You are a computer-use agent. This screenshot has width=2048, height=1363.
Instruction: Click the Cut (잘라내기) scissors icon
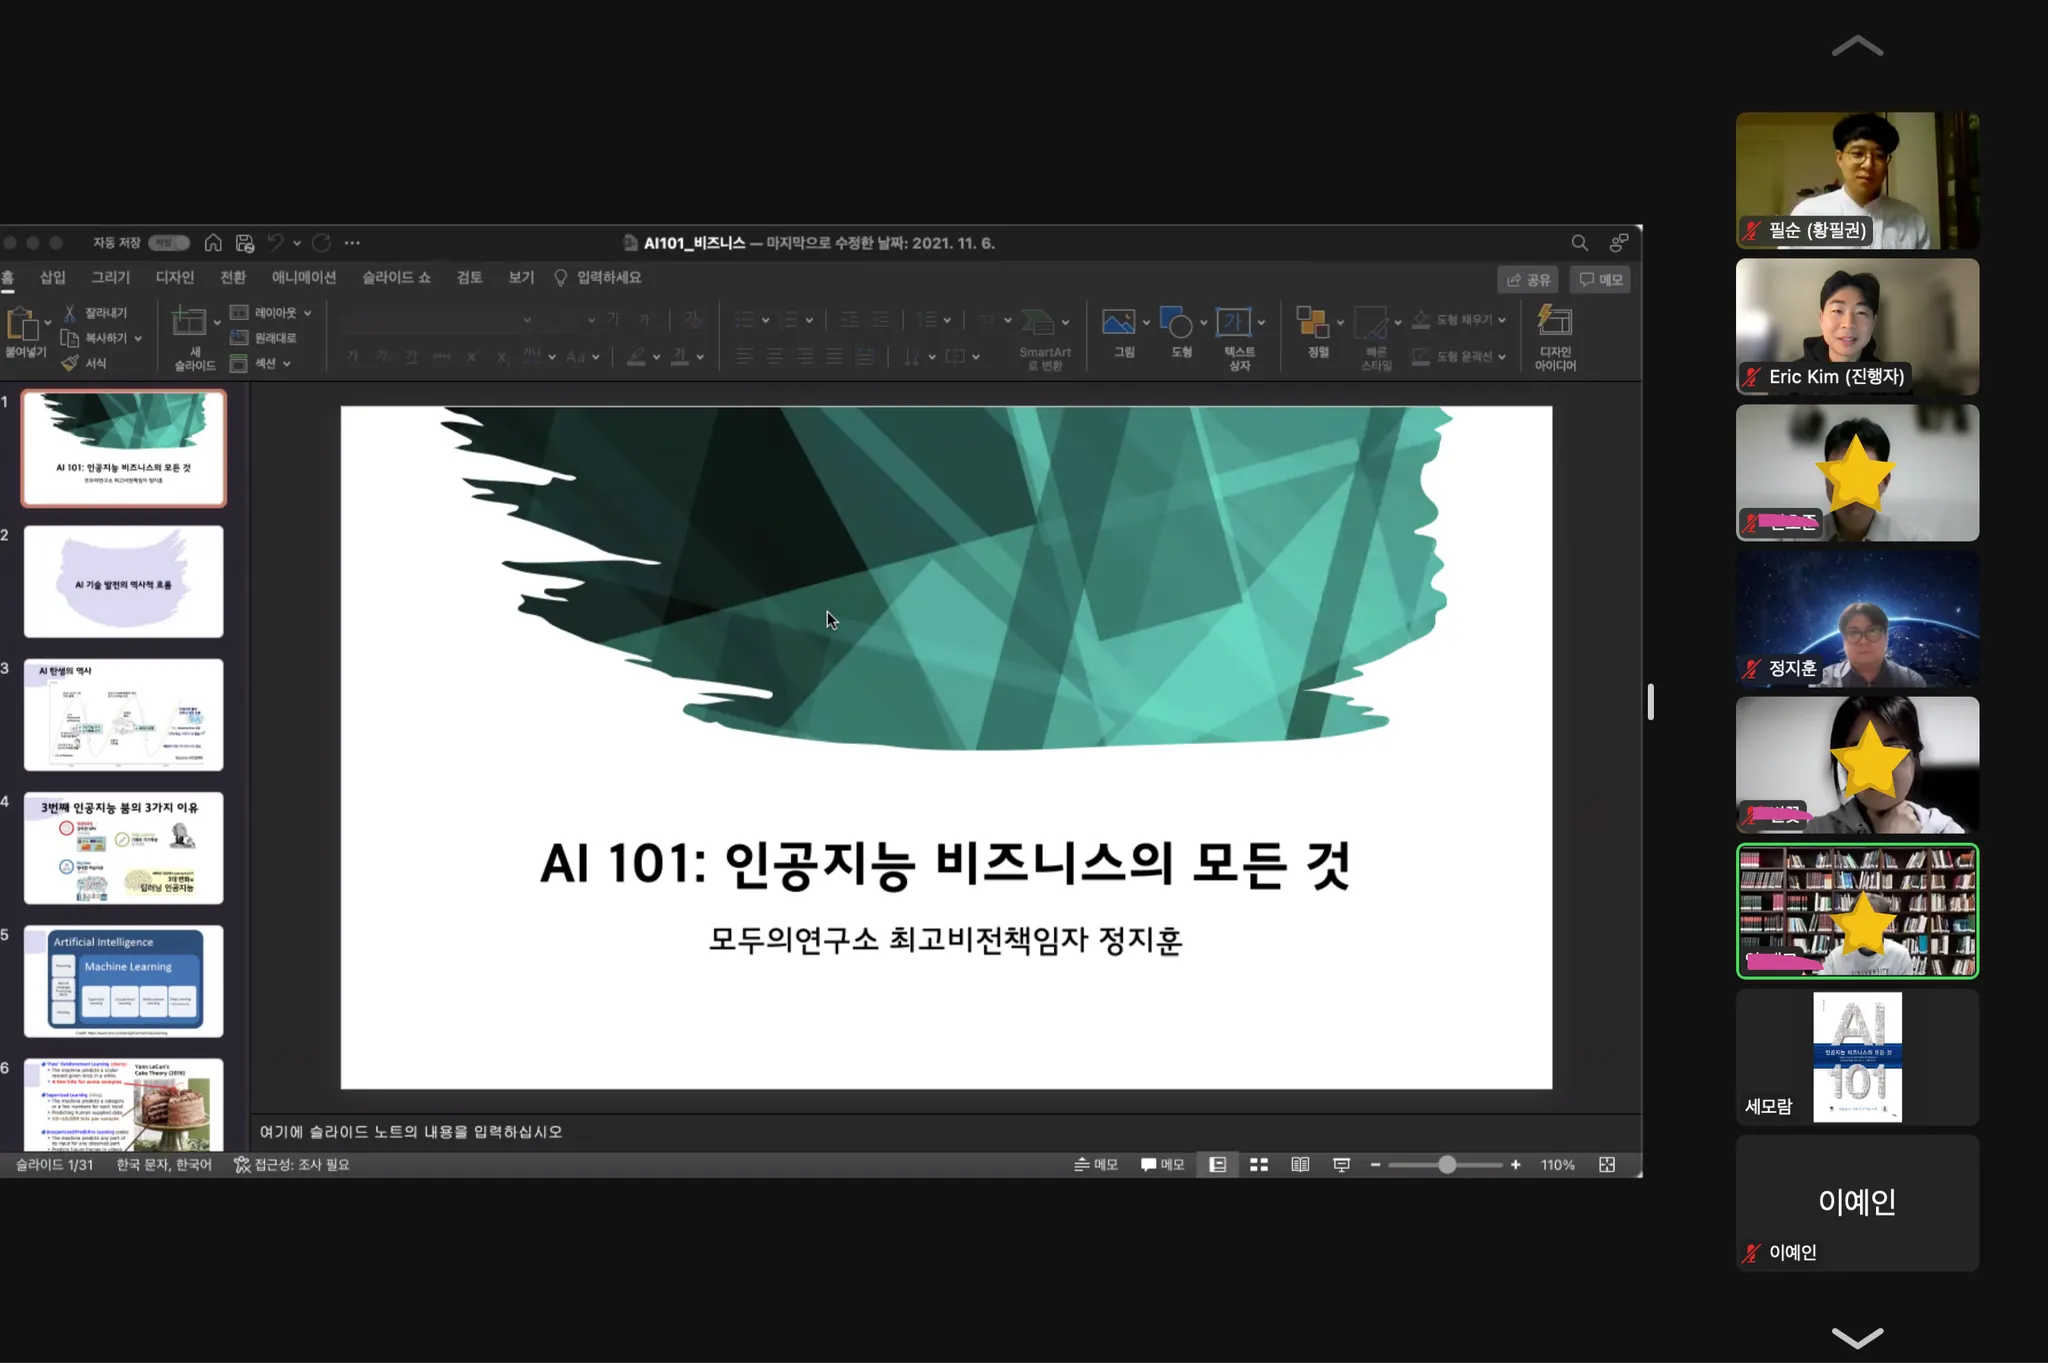71,313
